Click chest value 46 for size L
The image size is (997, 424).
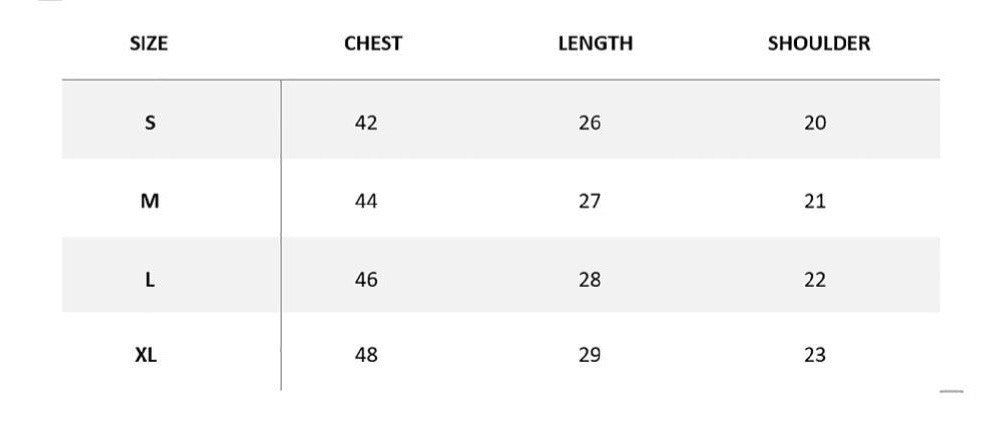coord(366,280)
